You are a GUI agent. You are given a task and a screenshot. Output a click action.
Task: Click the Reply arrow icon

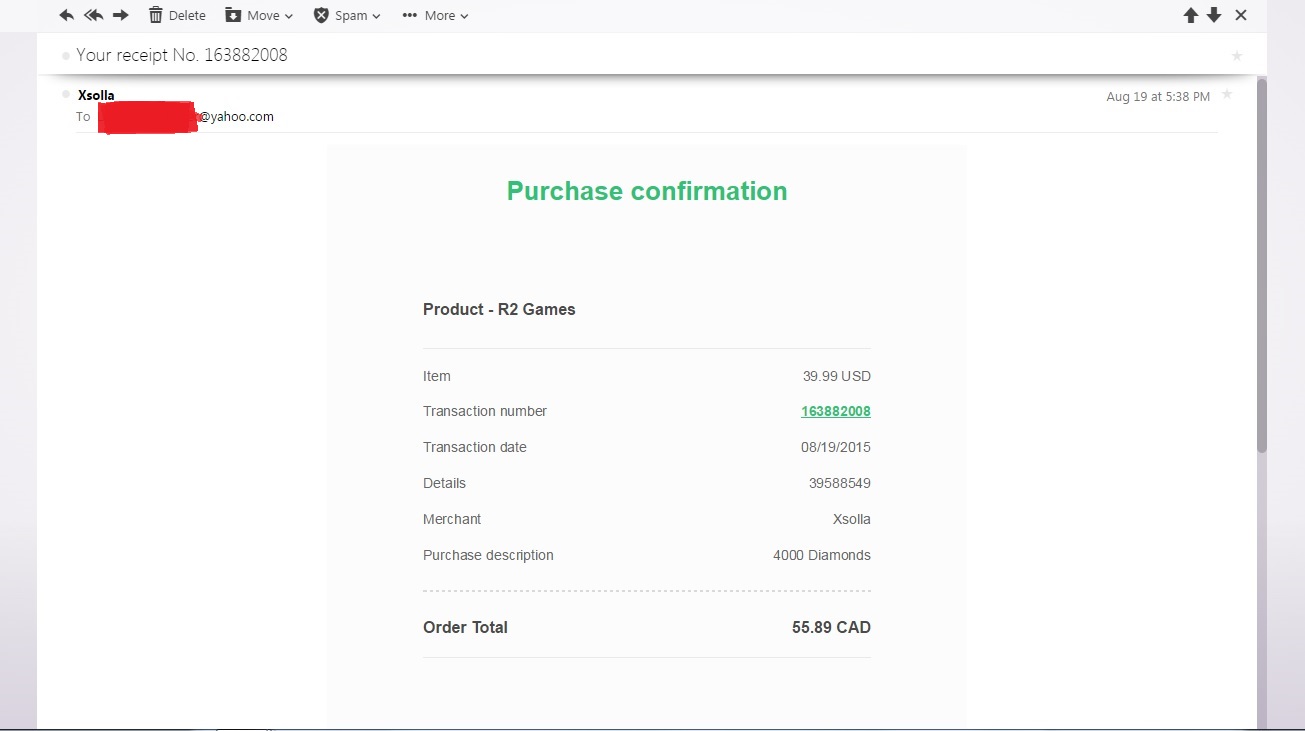point(67,15)
